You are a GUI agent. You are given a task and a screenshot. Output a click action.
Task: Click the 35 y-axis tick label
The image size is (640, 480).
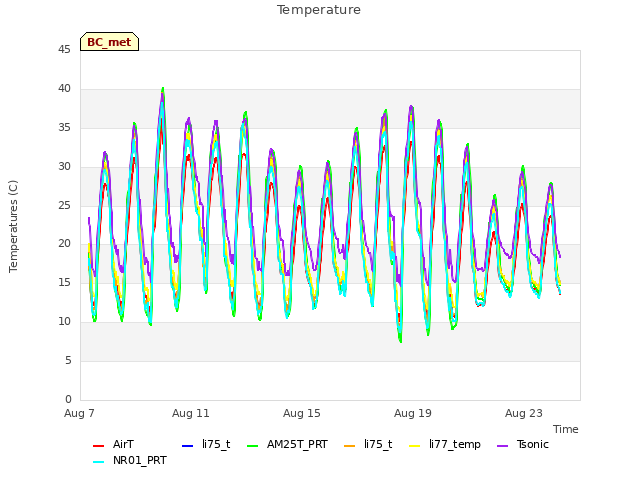[64, 128]
